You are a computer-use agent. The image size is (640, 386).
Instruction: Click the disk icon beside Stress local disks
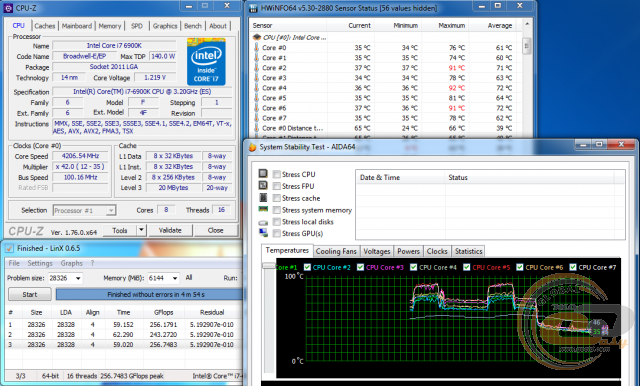pyautogui.click(x=263, y=222)
